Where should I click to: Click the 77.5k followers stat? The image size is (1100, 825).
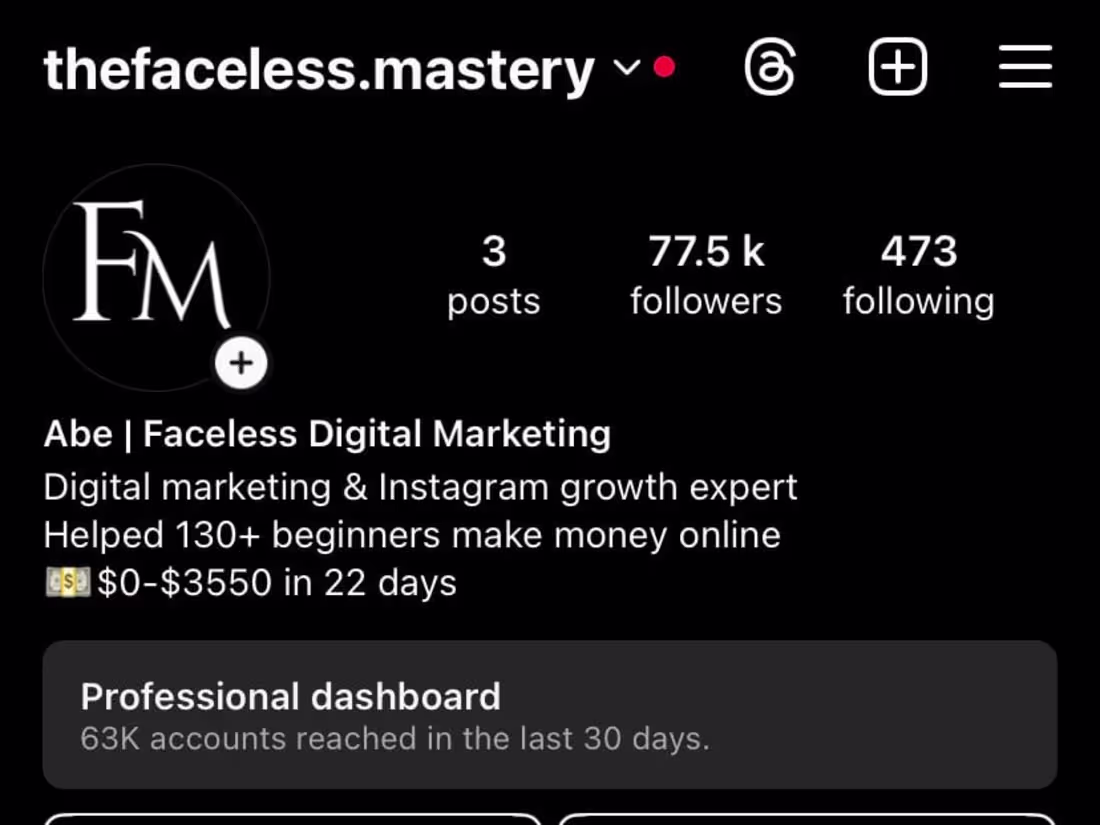706,274
